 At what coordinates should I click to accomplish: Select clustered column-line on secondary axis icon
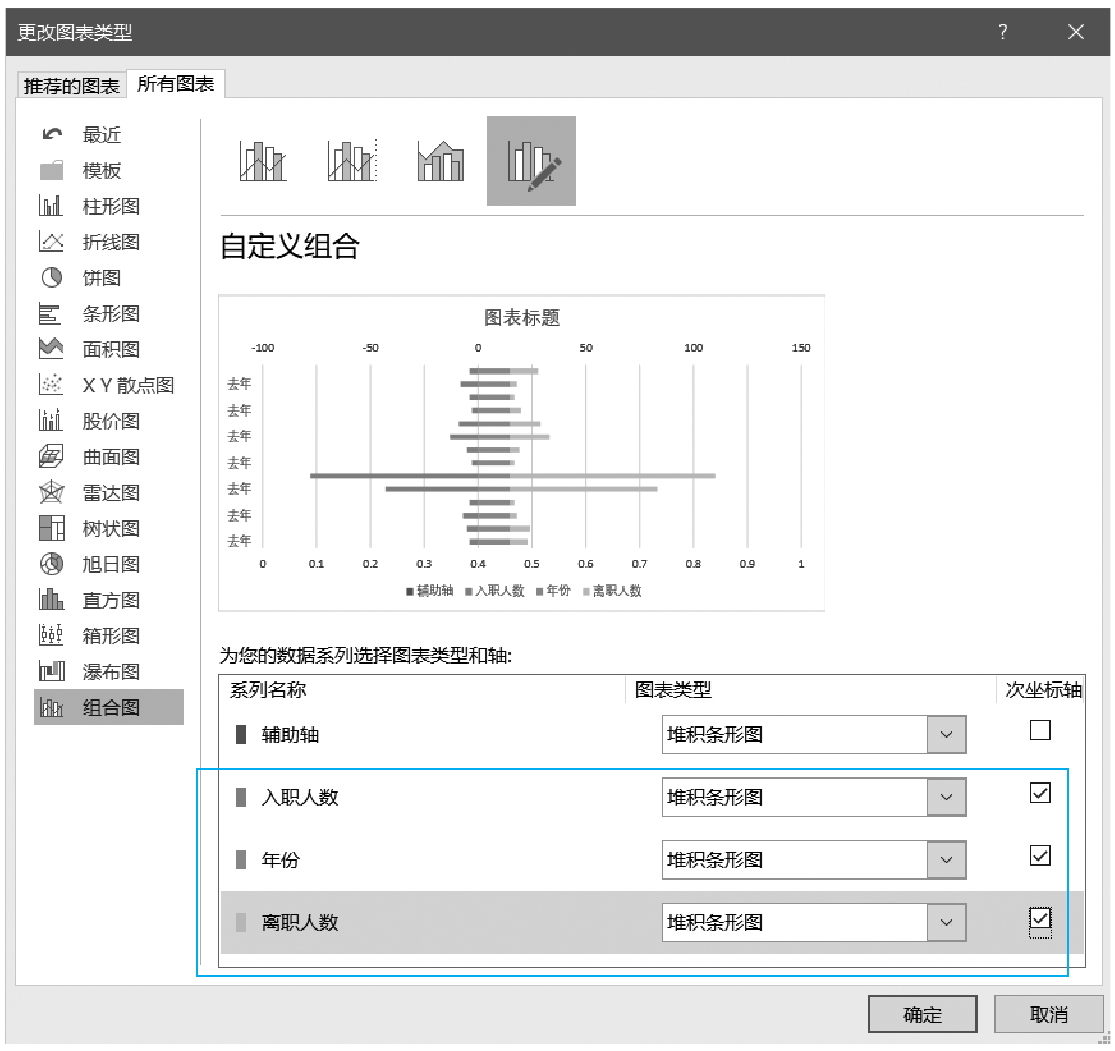[352, 161]
